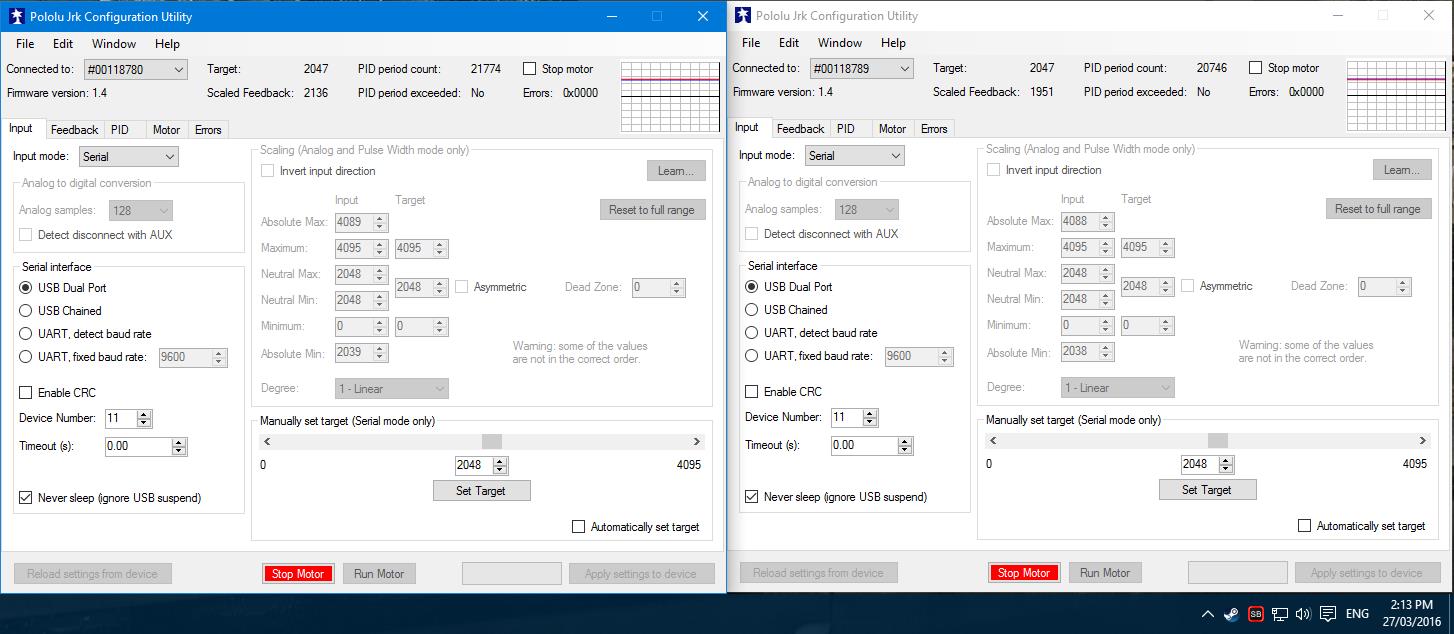This screenshot has width=1454, height=634.
Task: Select UART, fixed baud rate in right window
Action: (x=752, y=356)
